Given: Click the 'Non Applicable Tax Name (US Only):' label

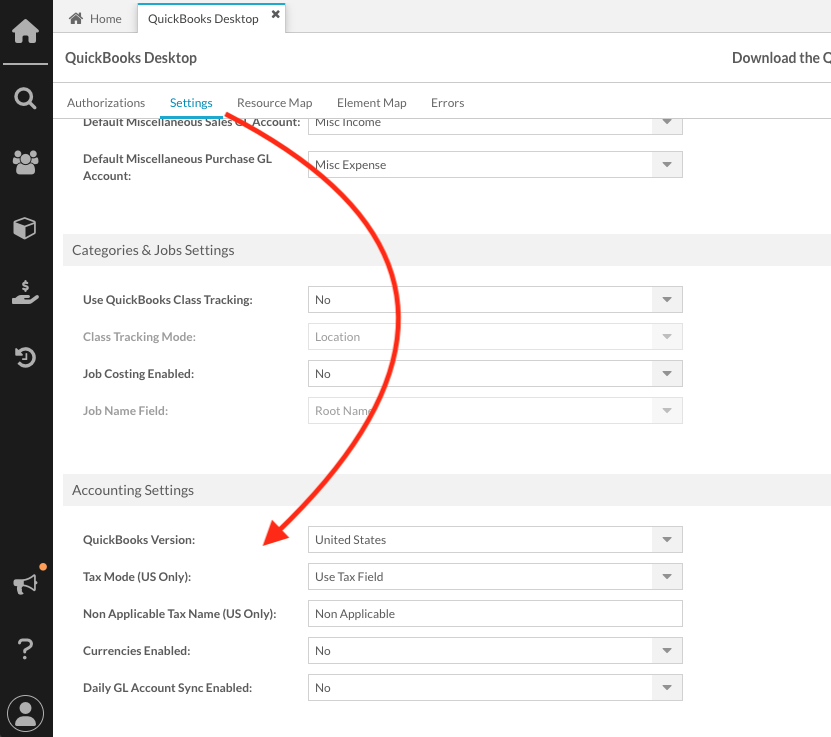Looking at the screenshot, I should click(180, 614).
